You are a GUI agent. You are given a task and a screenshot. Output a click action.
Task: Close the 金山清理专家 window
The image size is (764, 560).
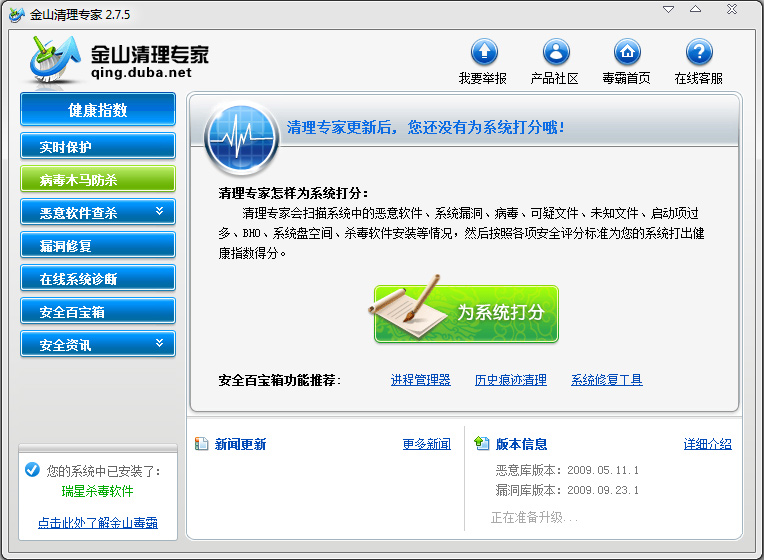[x=732, y=9]
